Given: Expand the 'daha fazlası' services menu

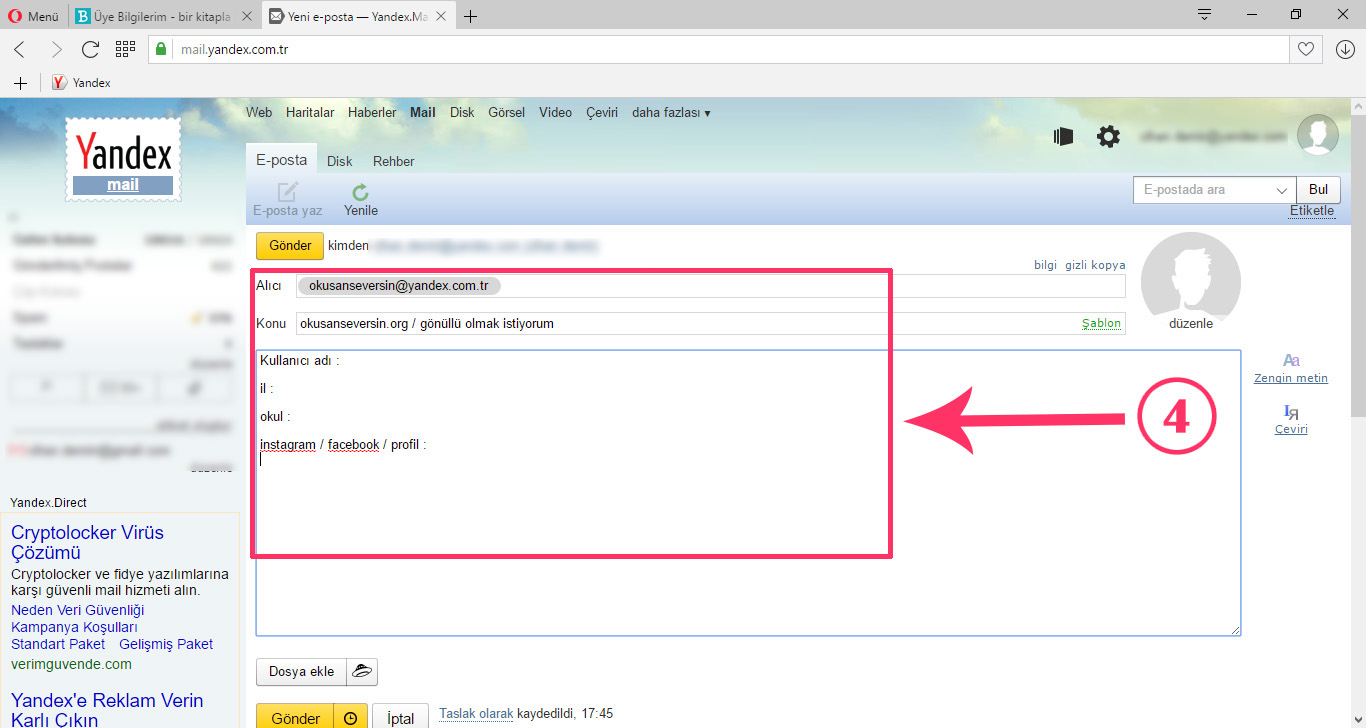Looking at the screenshot, I should click(671, 113).
